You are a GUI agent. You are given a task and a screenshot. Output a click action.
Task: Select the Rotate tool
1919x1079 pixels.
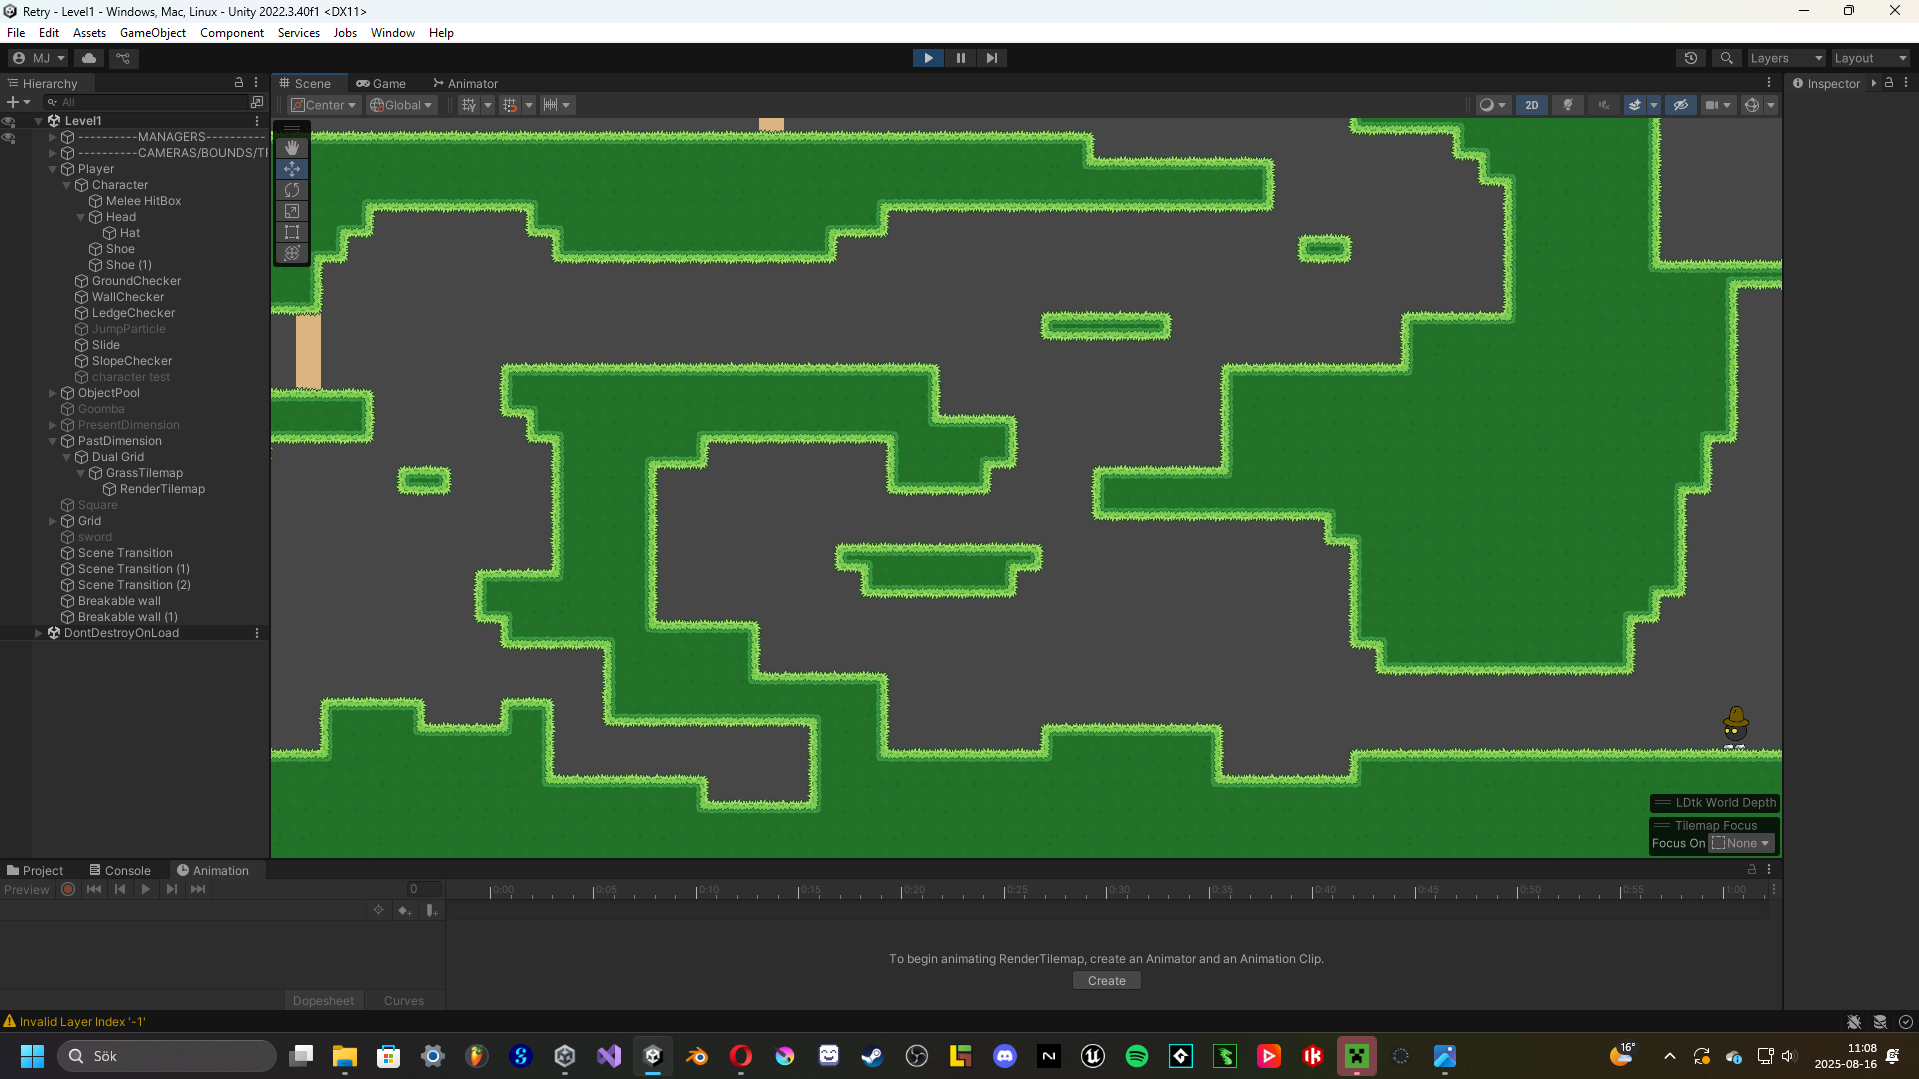click(x=292, y=190)
